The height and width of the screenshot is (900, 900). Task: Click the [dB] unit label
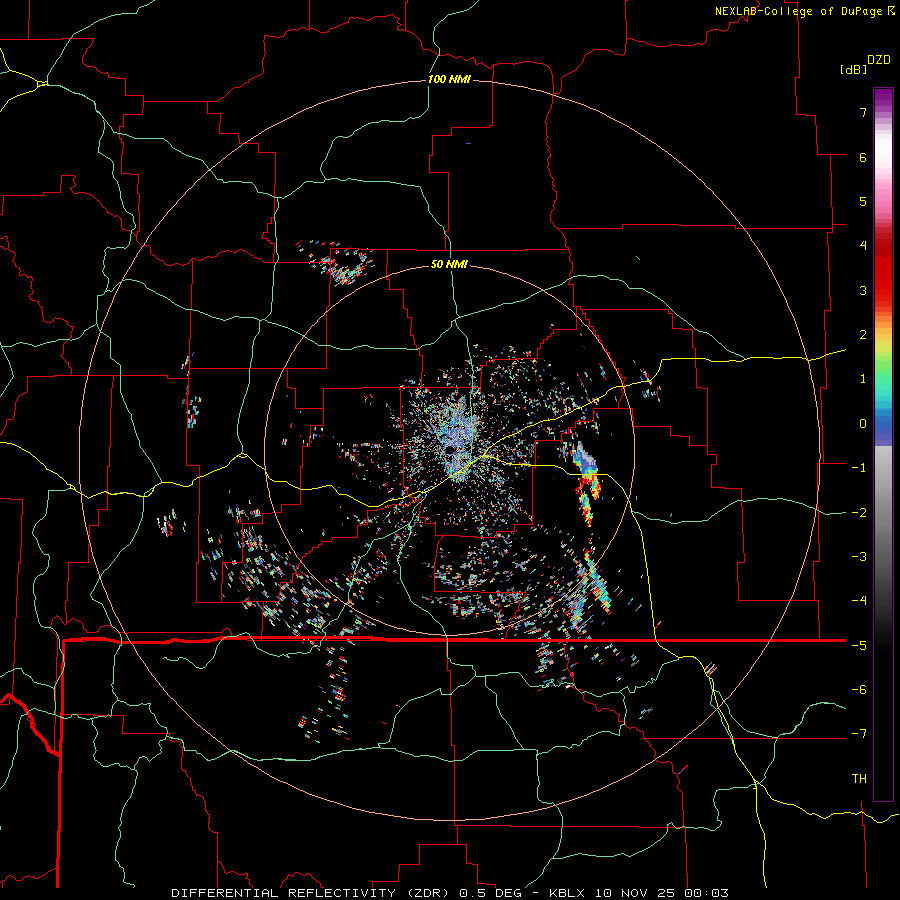tap(854, 69)
